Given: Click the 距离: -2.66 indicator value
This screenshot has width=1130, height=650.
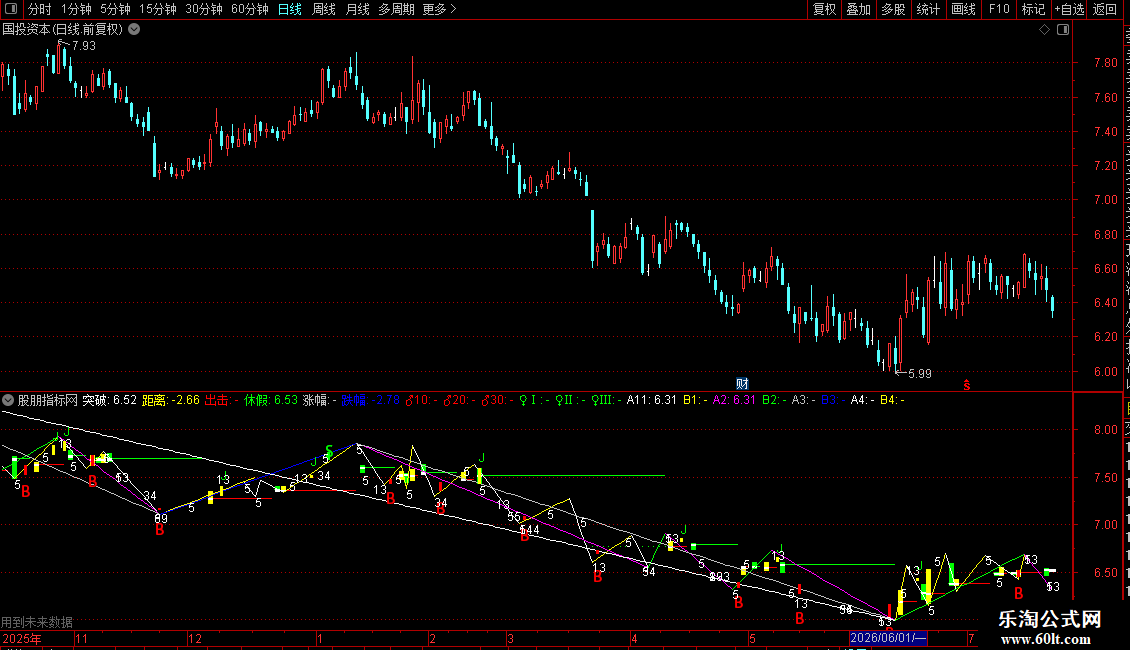Looking at the screenshot, I should coord(170,400).
